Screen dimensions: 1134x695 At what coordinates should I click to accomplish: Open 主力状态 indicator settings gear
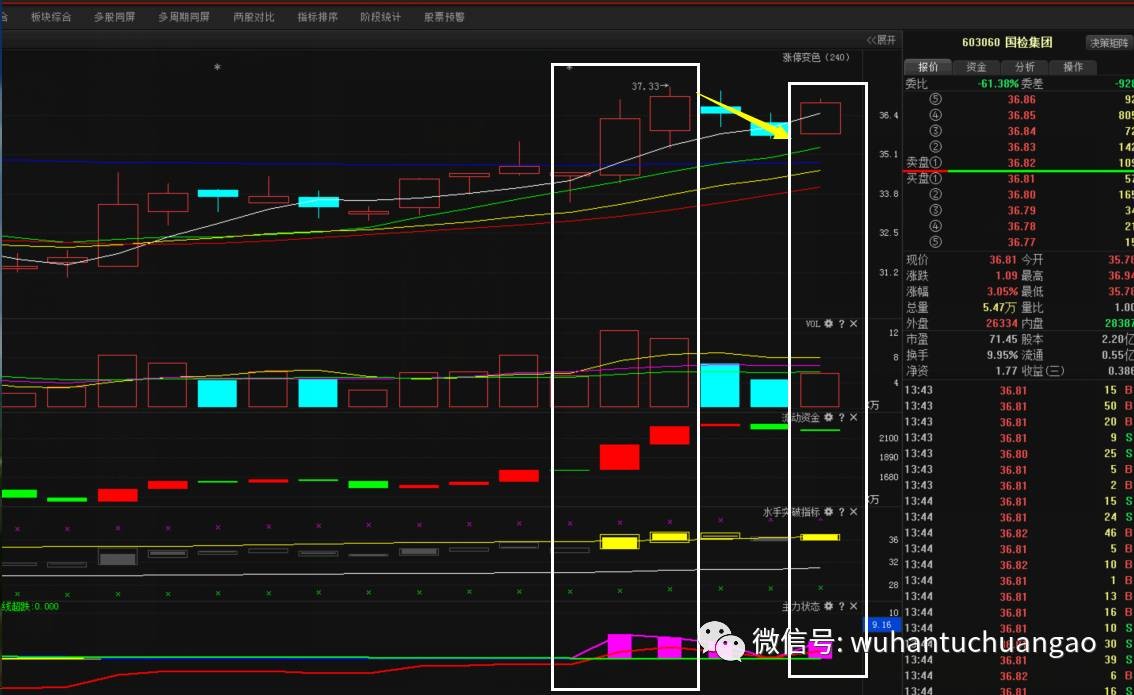click(828, 606)
